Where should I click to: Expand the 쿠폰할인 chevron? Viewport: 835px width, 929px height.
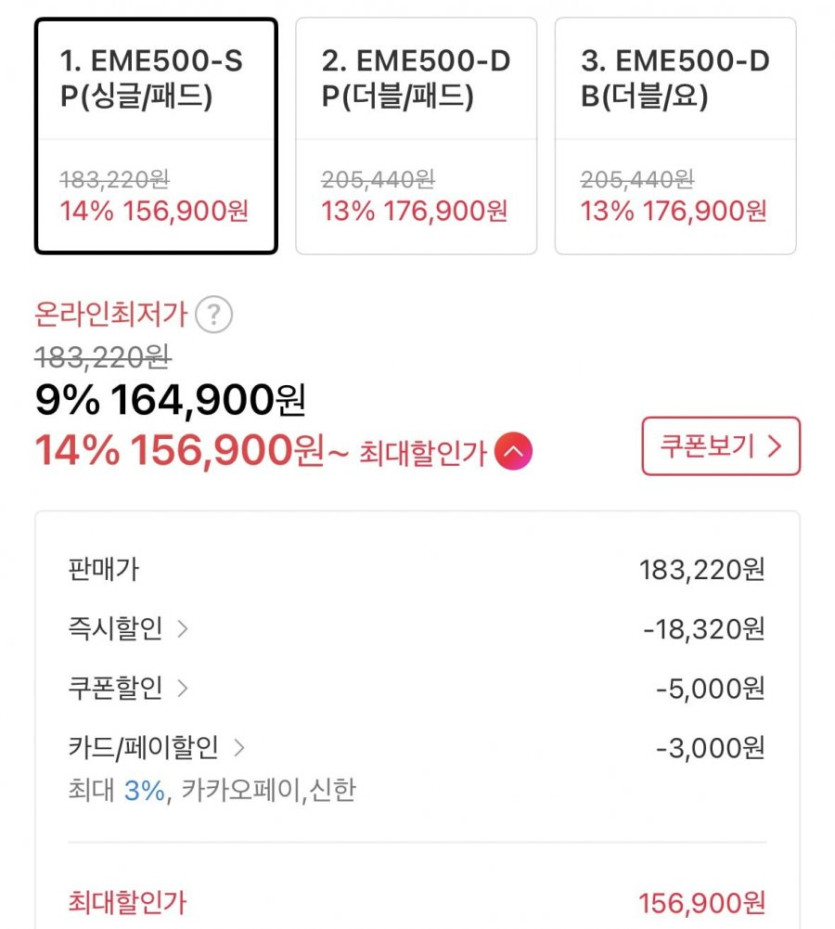[182, 688]
